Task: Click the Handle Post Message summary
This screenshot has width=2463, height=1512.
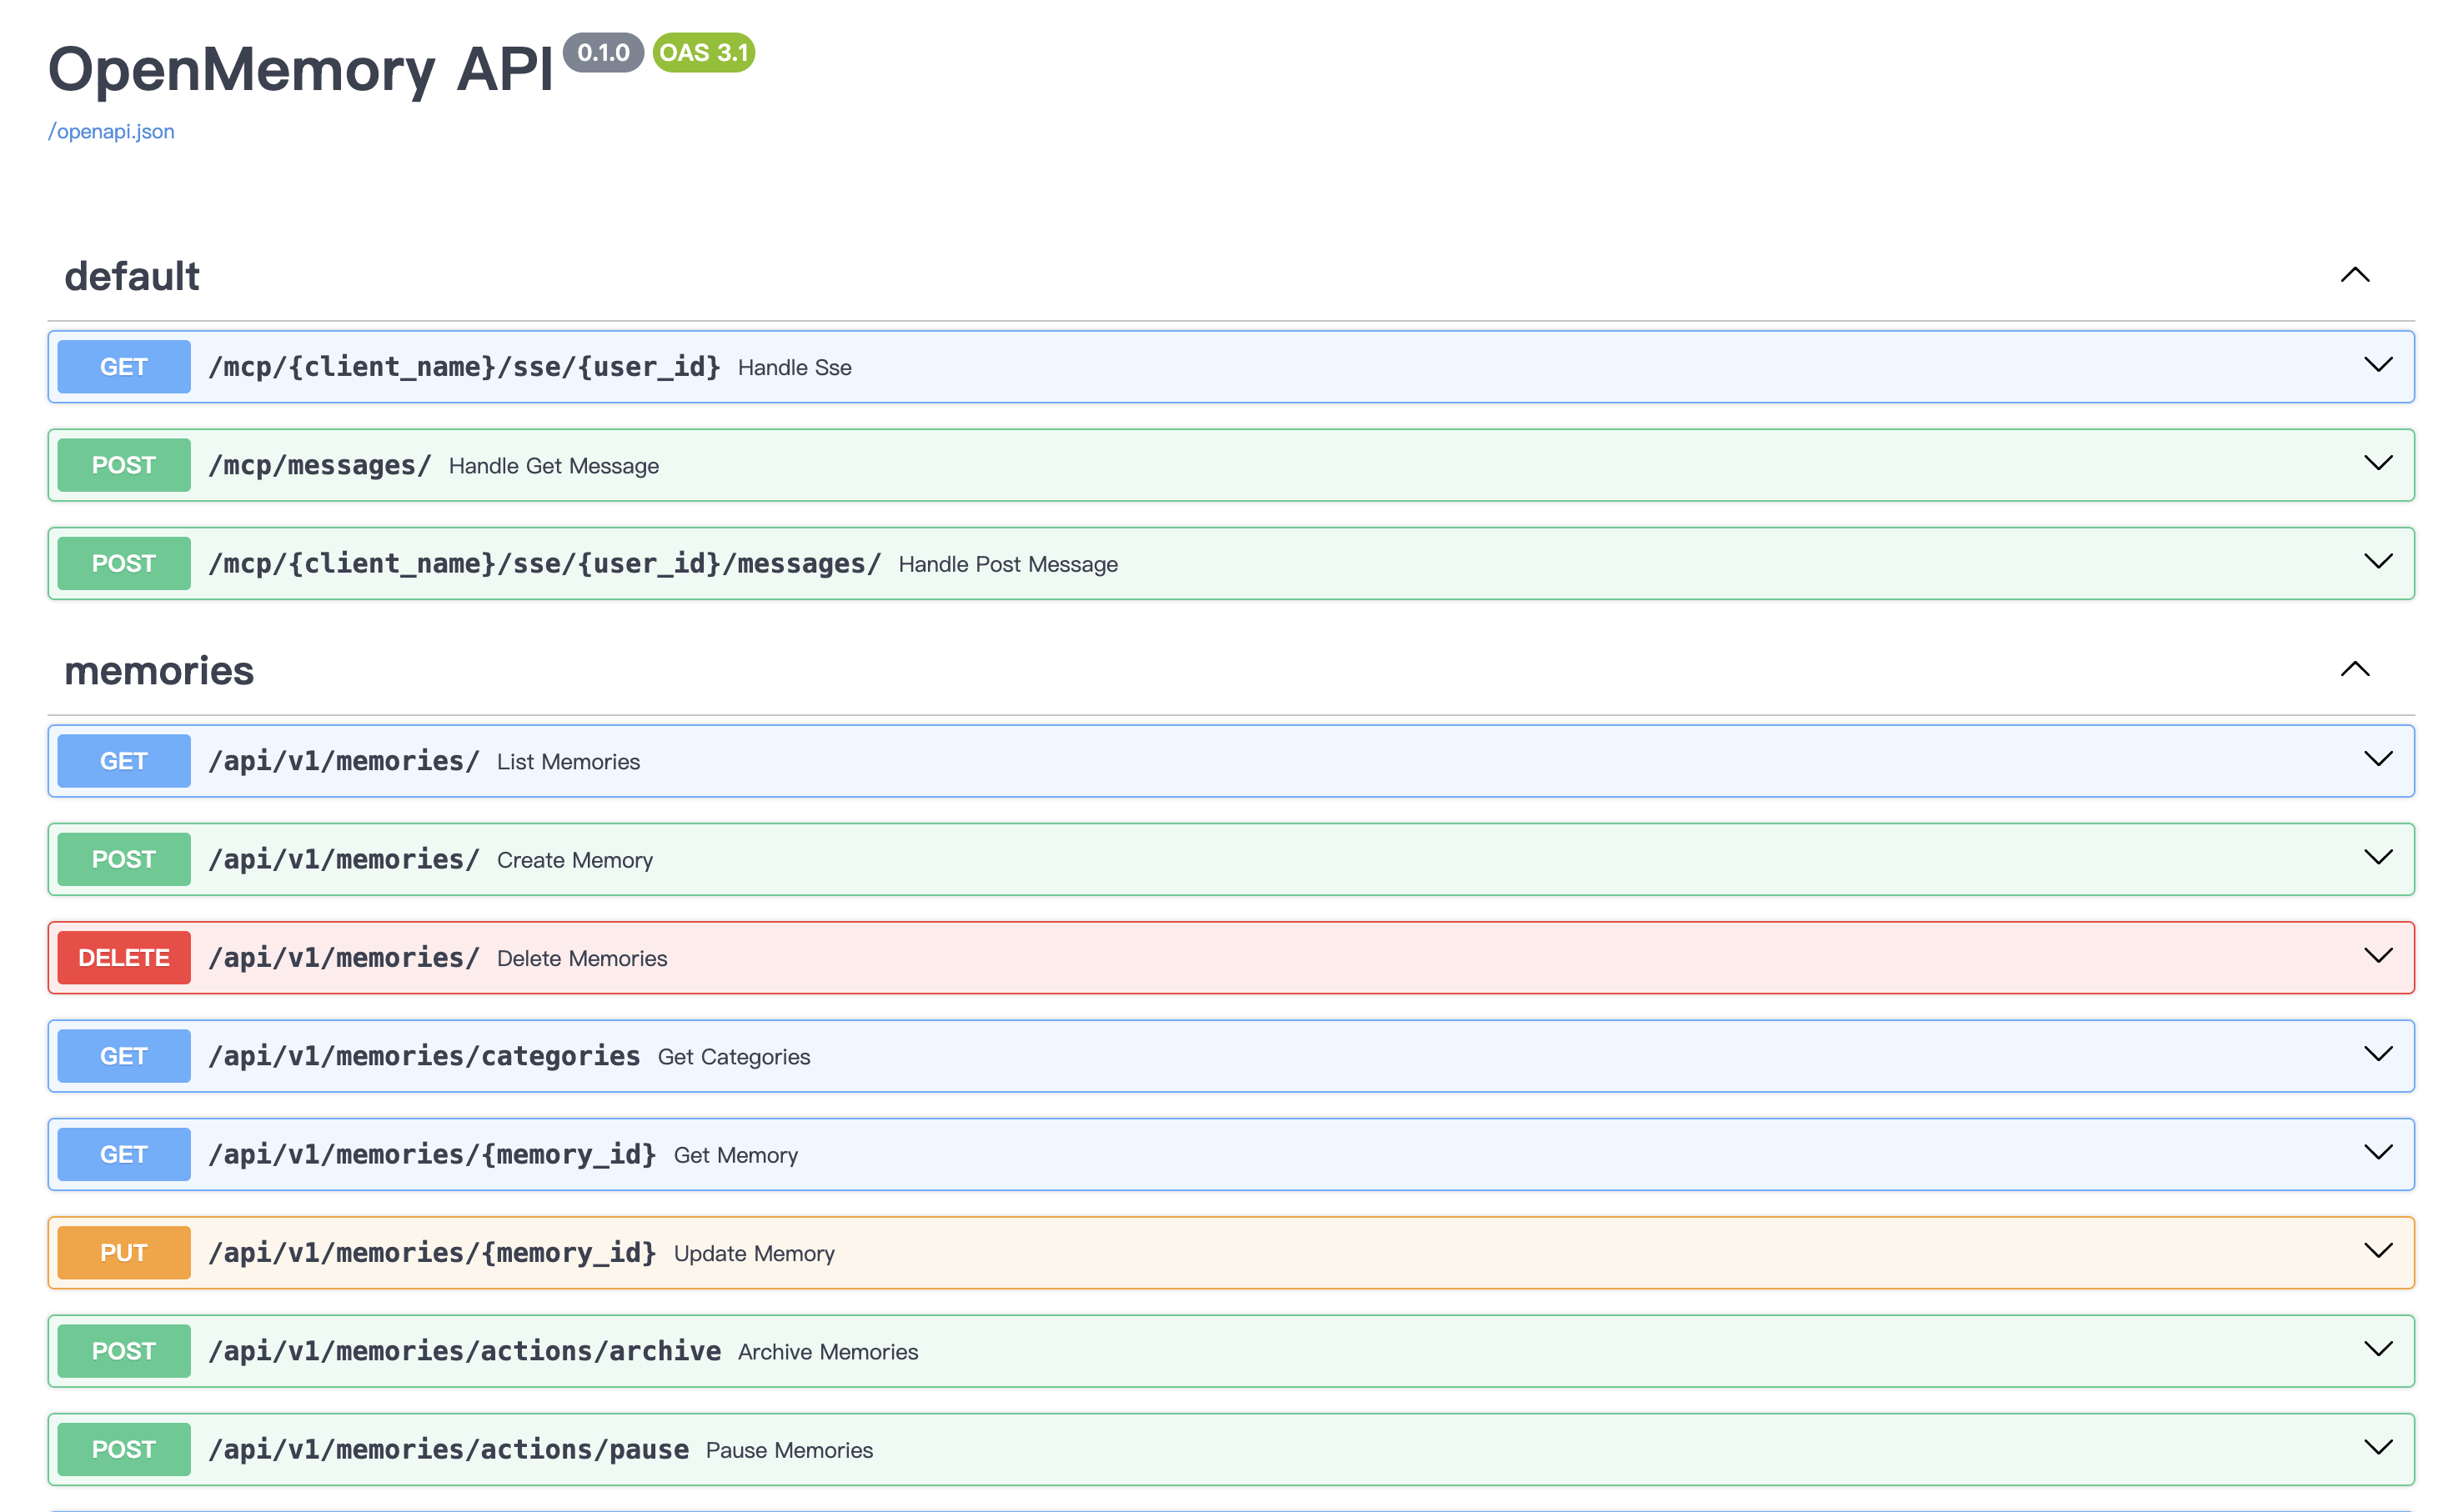Action: (x=1008, y=564)
